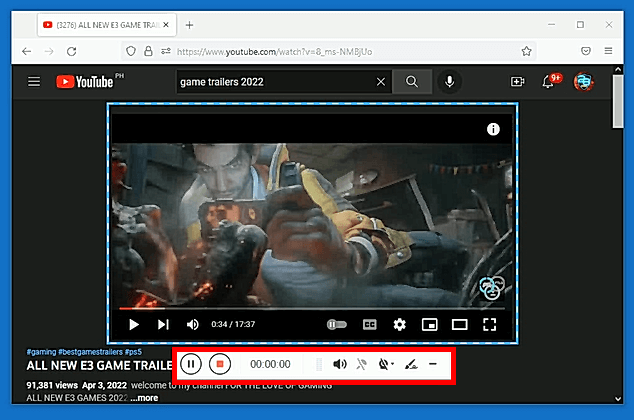
Task: Open video settings gear
Action: tap(399, 325)
